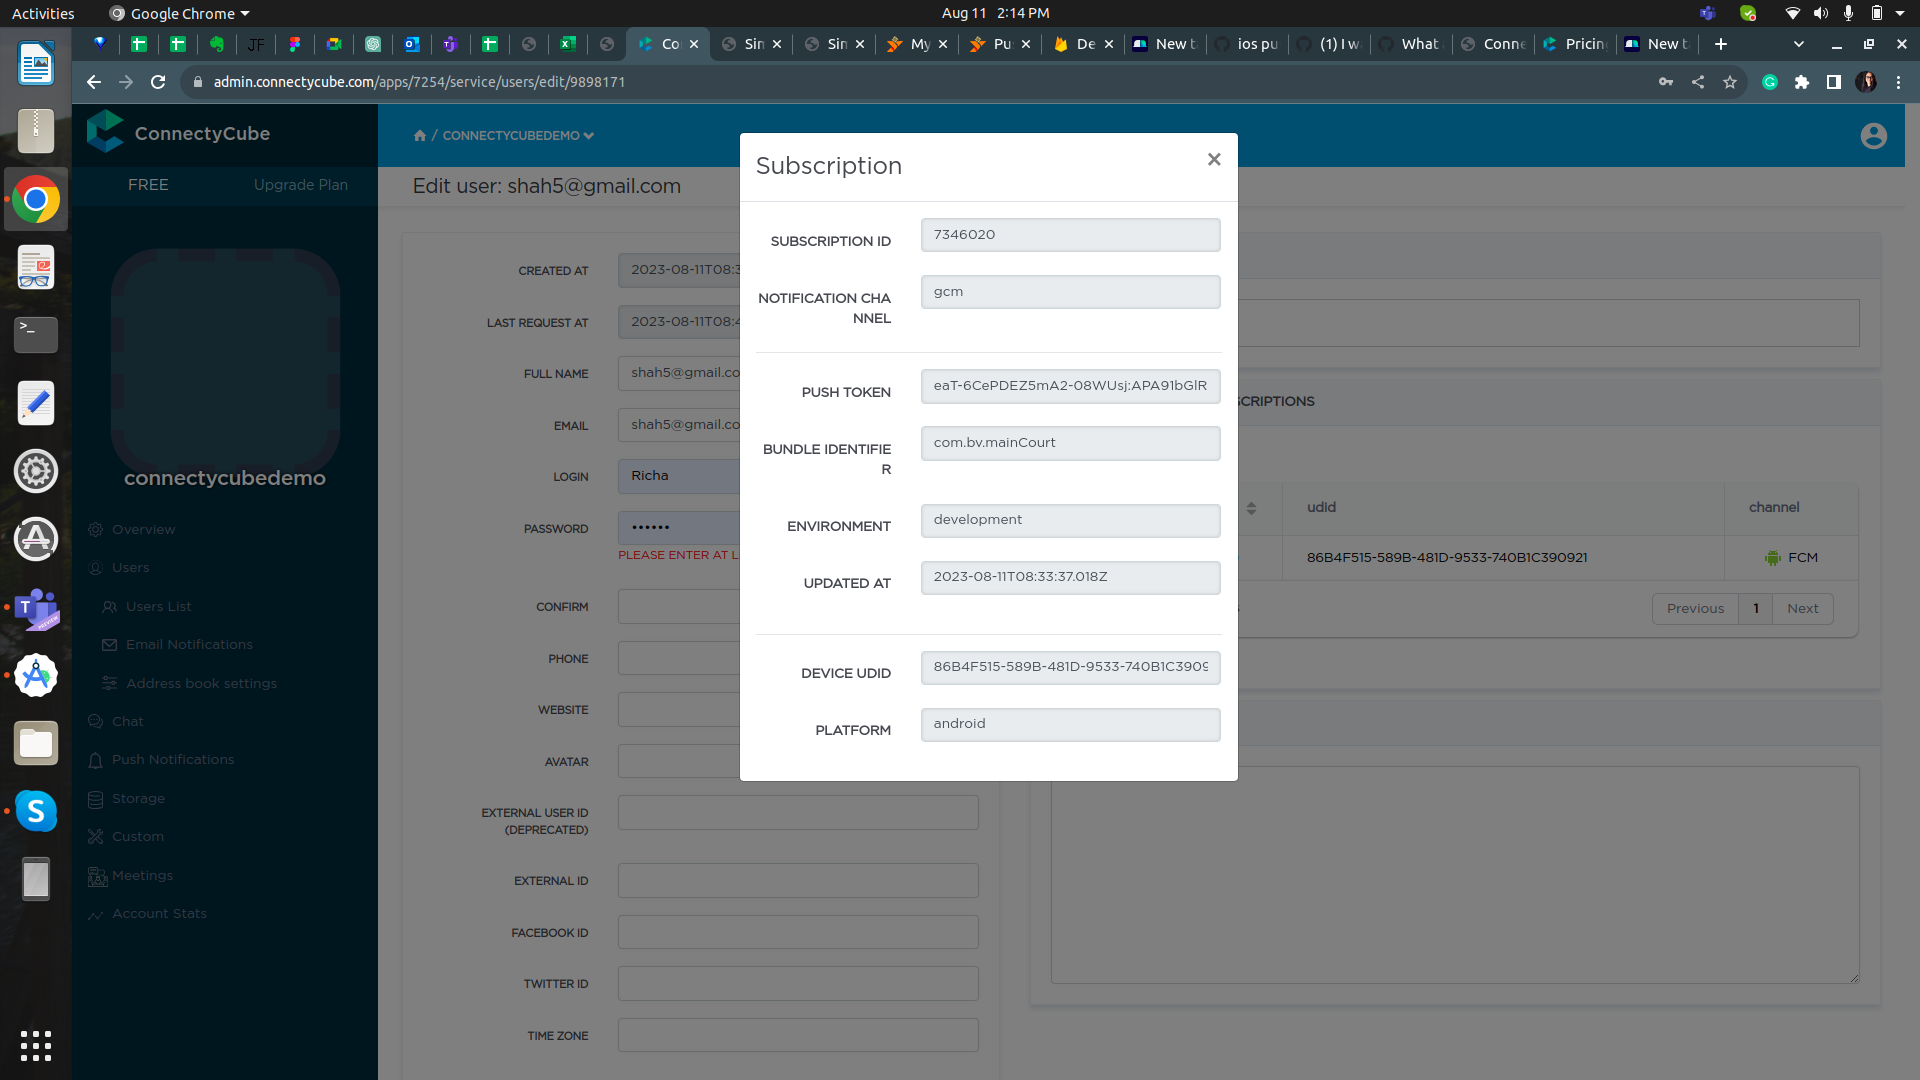Image resolution: width=1920 pixels, height=1080 pixels.
Task: Select the Chat speech-bubble icon in sidebar
Action: point(97,721)
